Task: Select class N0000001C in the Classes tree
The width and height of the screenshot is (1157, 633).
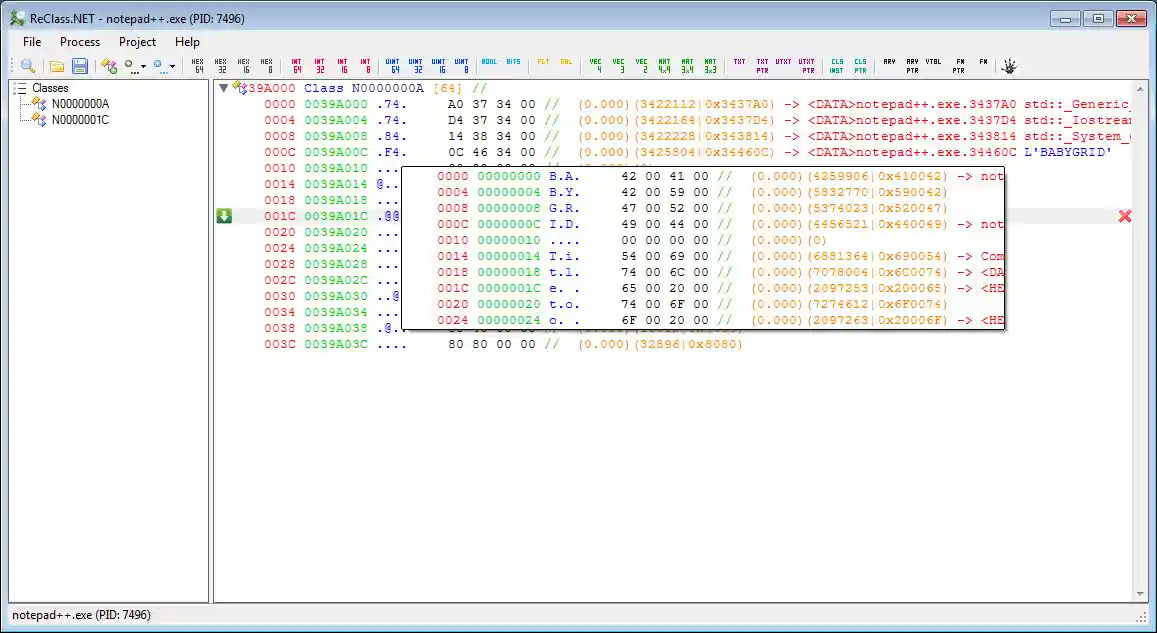Action: [80, 120]
